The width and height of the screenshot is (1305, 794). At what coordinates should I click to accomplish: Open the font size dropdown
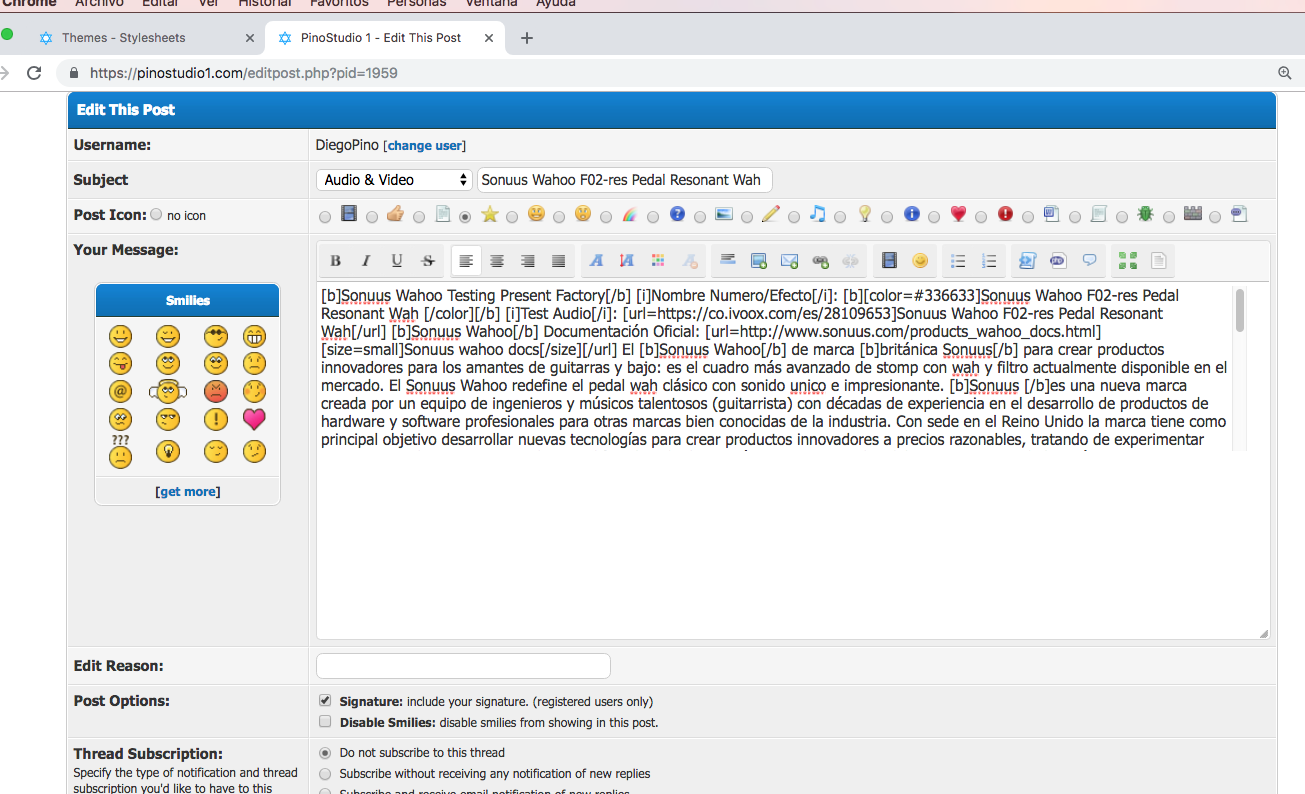(628, 261)
